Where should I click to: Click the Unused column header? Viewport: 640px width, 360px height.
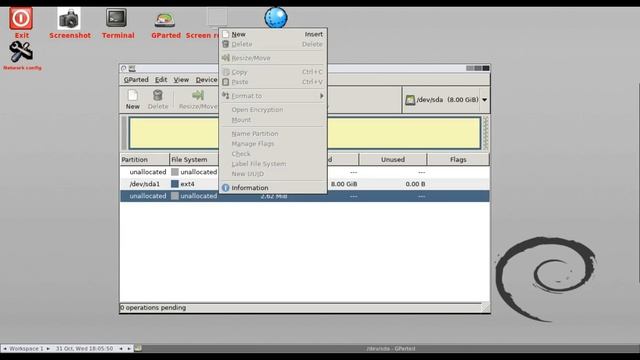[x=393, y=160]
